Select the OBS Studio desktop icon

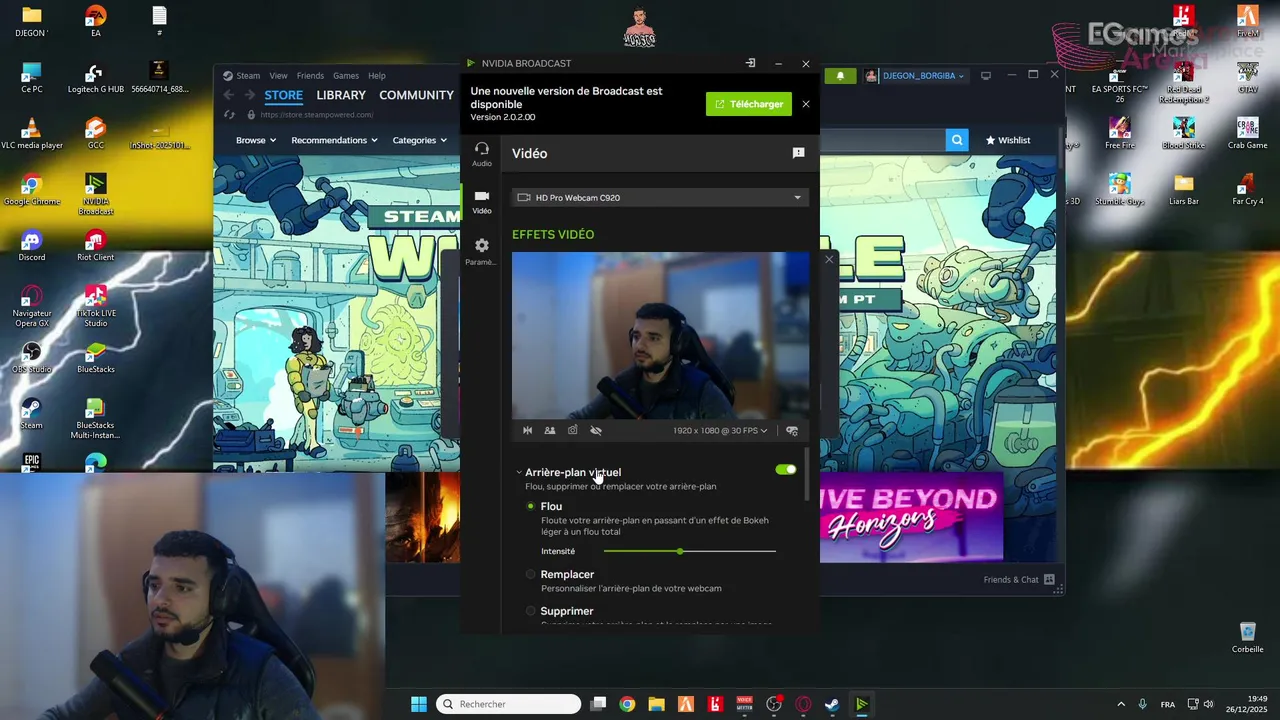coord(31,358)
